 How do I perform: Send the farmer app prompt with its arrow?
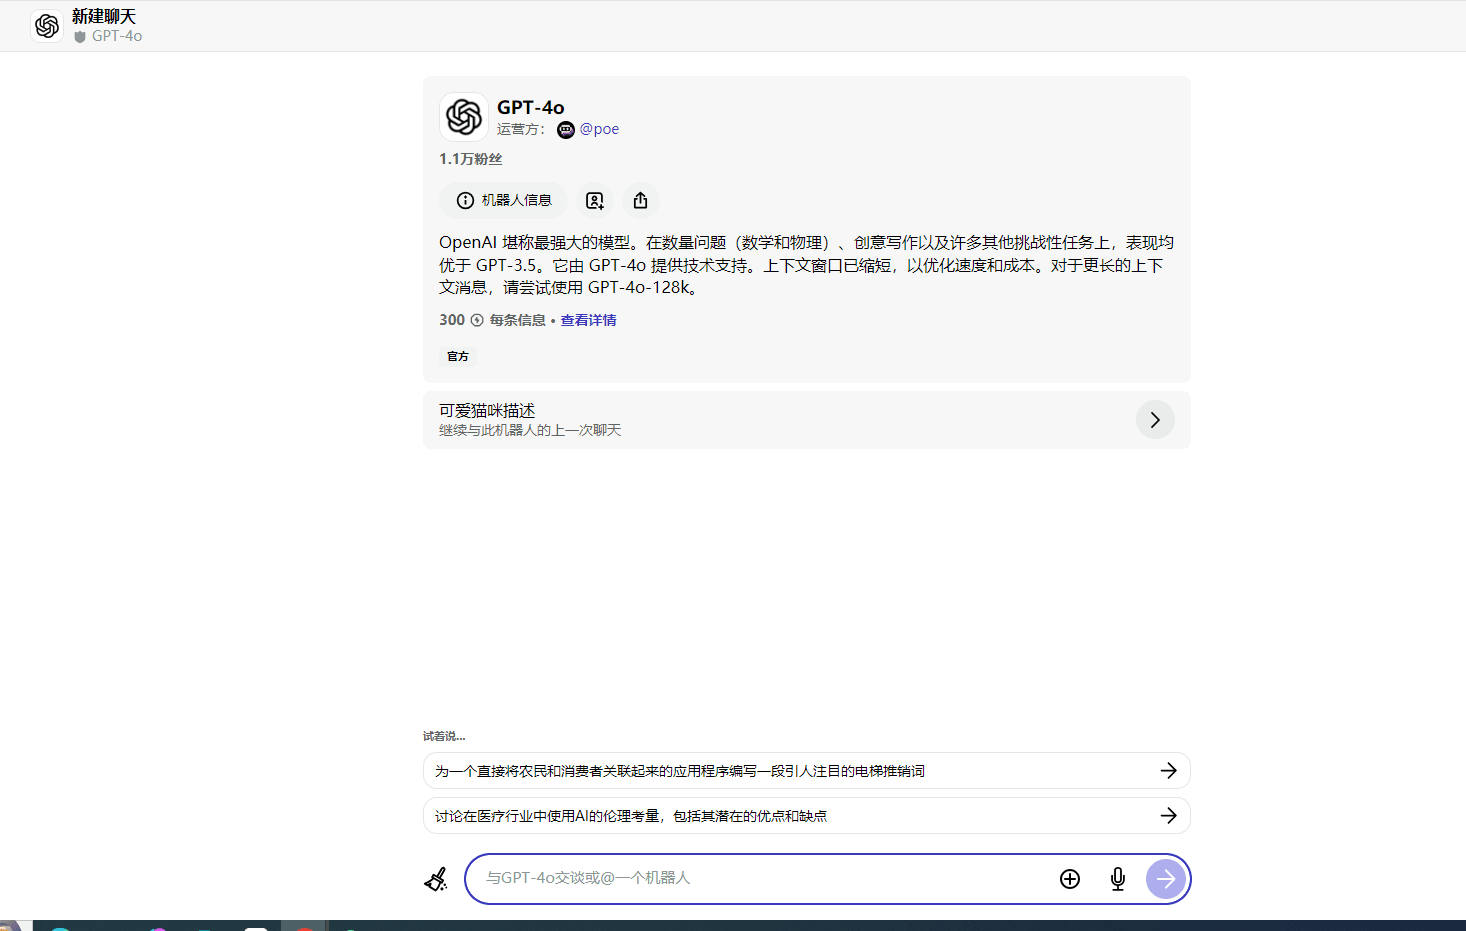coord(1168,770)
